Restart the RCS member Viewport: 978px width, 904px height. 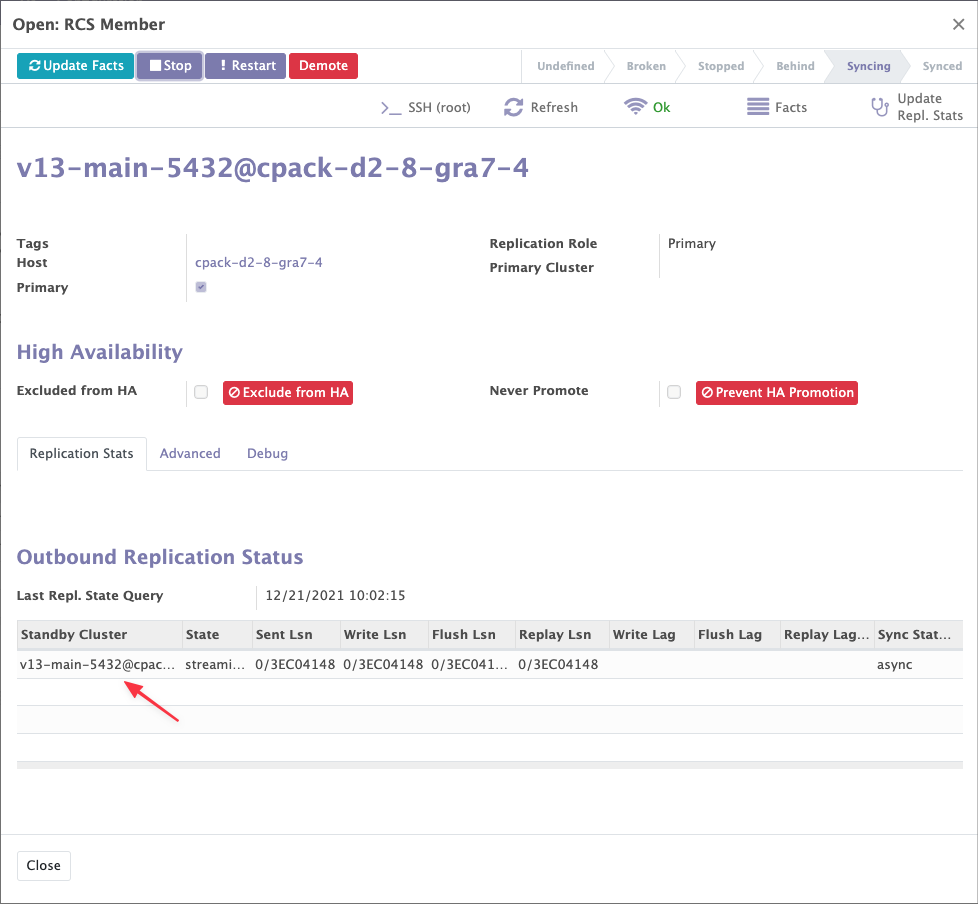[x=245, y=66]
